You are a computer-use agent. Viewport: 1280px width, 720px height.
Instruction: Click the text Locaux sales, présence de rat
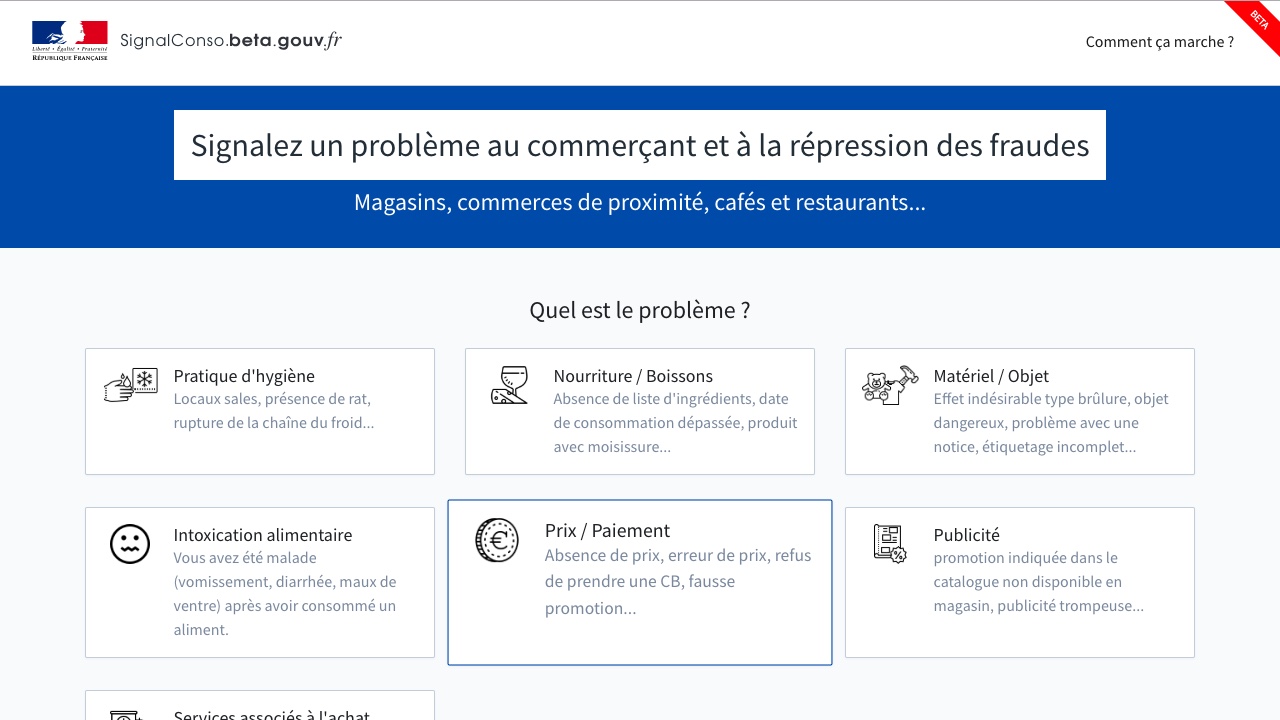(x=274, y=410)
